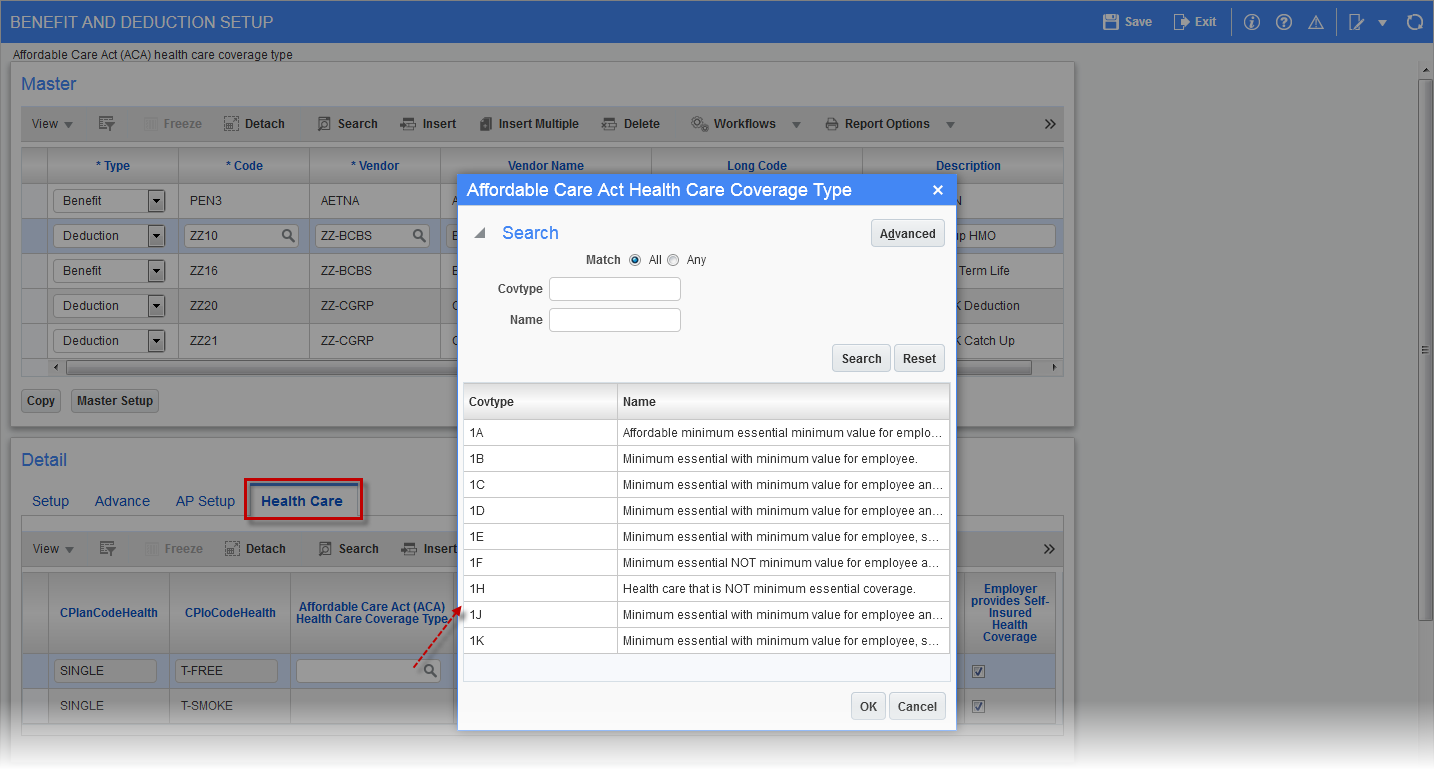
Task: Show more Master toolbar items chevron
Action: [1050, 124]
